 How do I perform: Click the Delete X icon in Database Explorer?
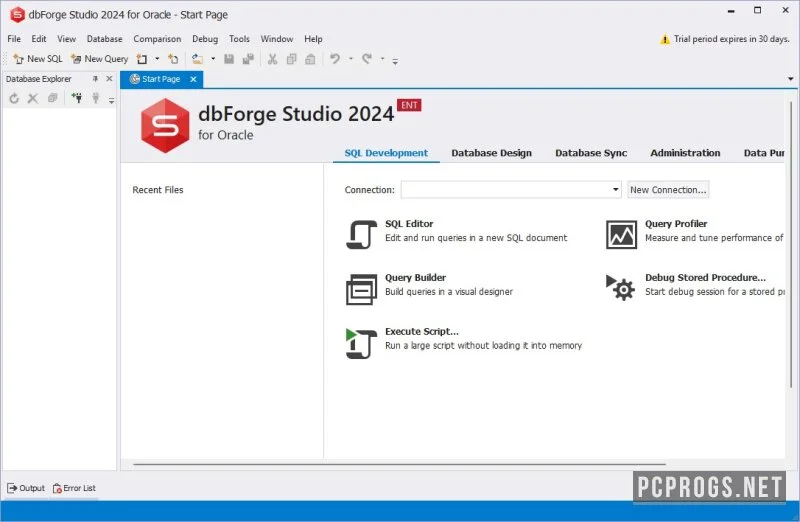[33, 98]
